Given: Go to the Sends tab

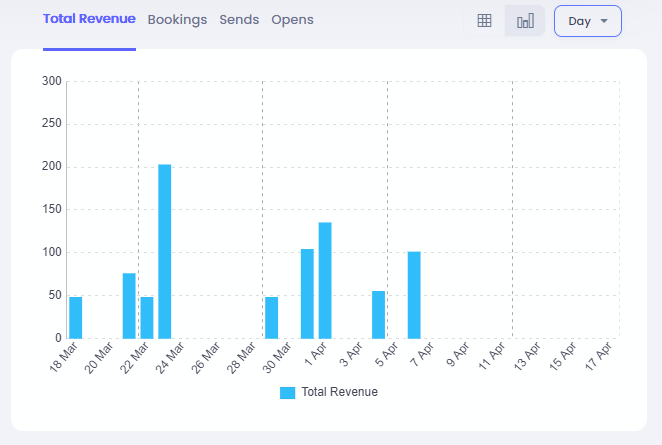Looking at the screenshot, I should click(239, 20).
